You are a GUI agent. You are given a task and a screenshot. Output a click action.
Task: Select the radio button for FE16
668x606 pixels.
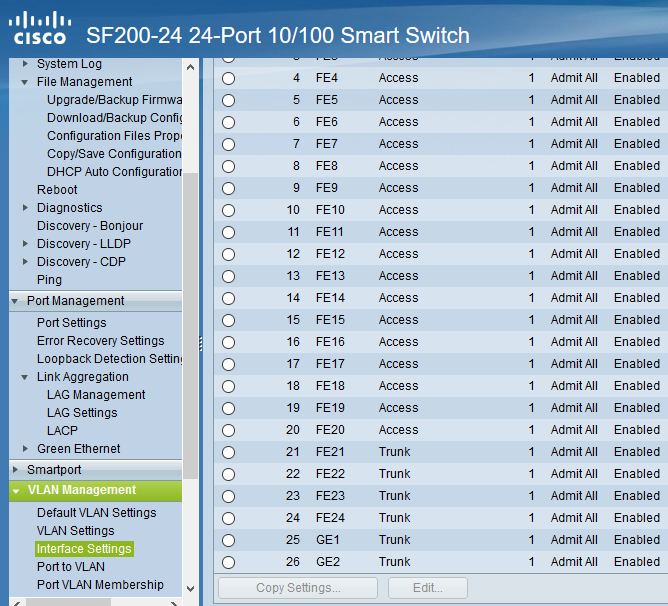[229, 343]
